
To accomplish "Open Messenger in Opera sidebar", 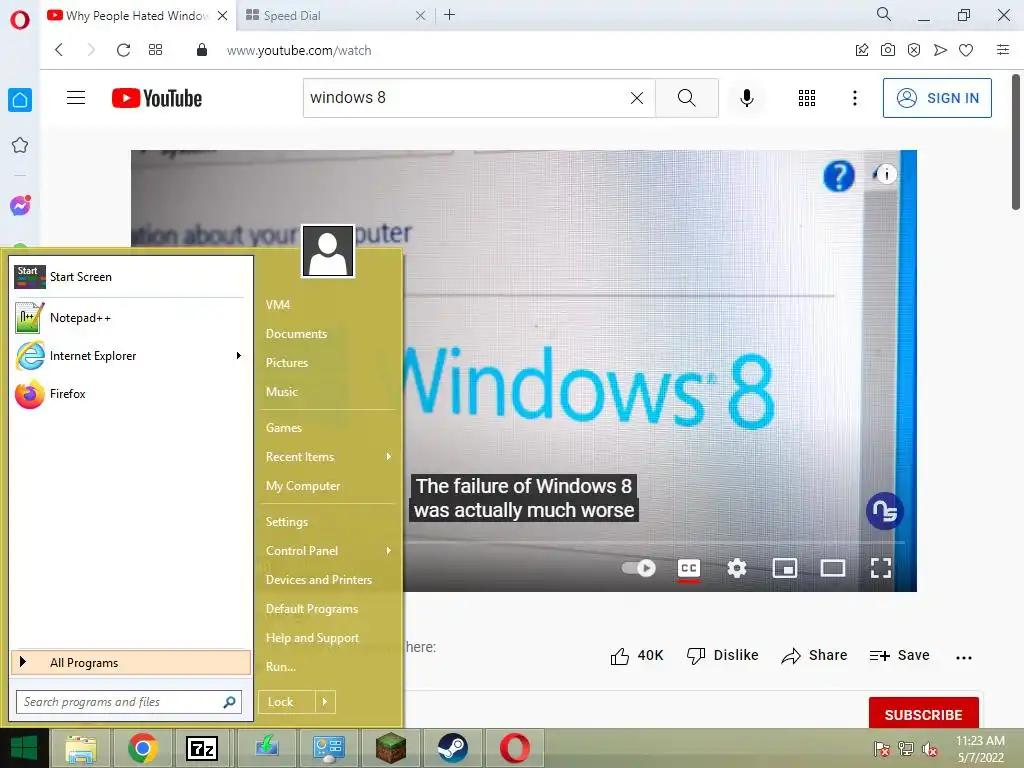I will pos(20,206).
